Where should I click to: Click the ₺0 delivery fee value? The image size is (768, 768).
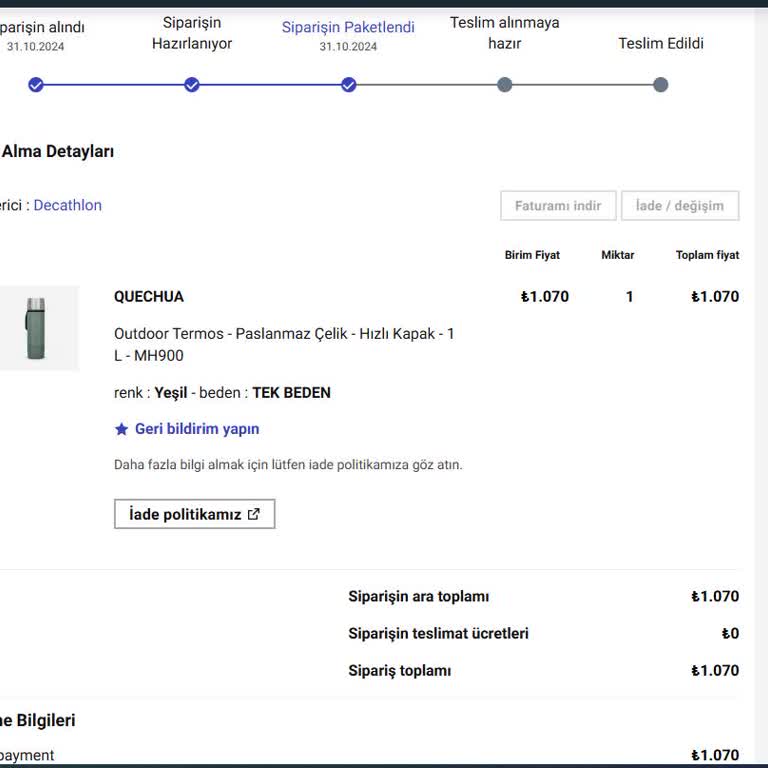click(x=730, y=633)
